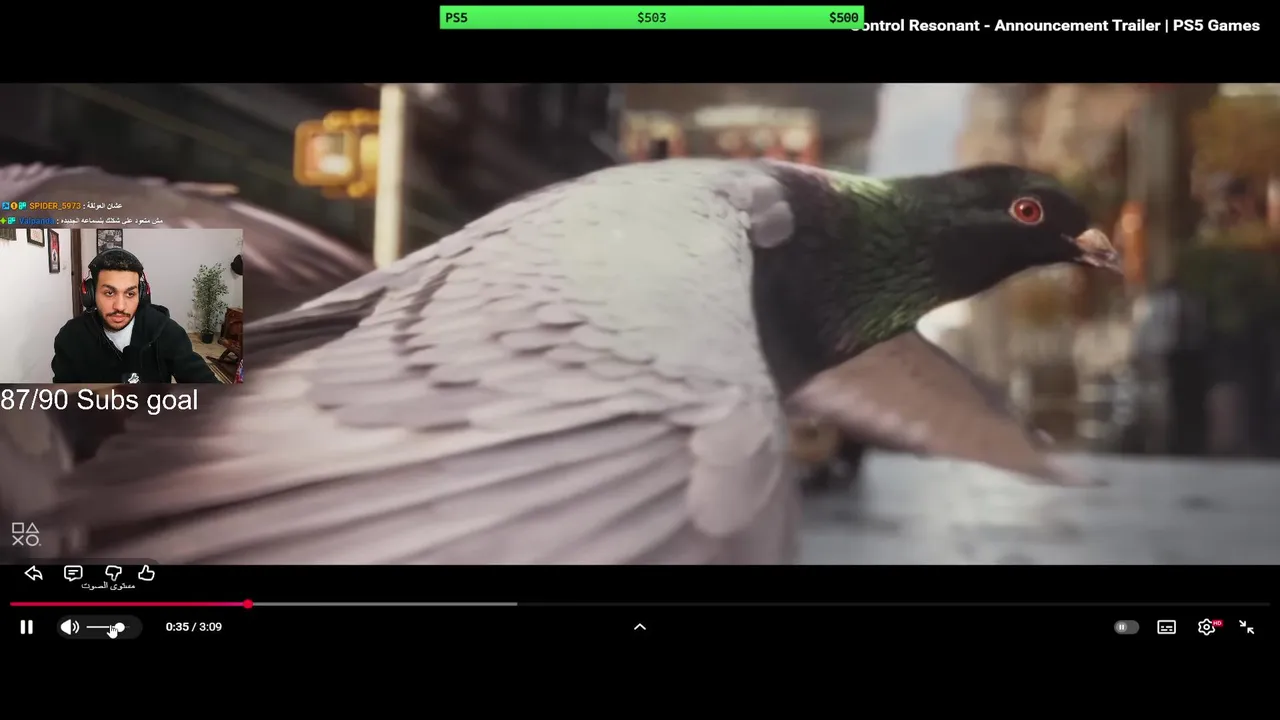Expand the chevron-up panel below the video
Viewport: 1280px width, 720px height.
point(640,627)
